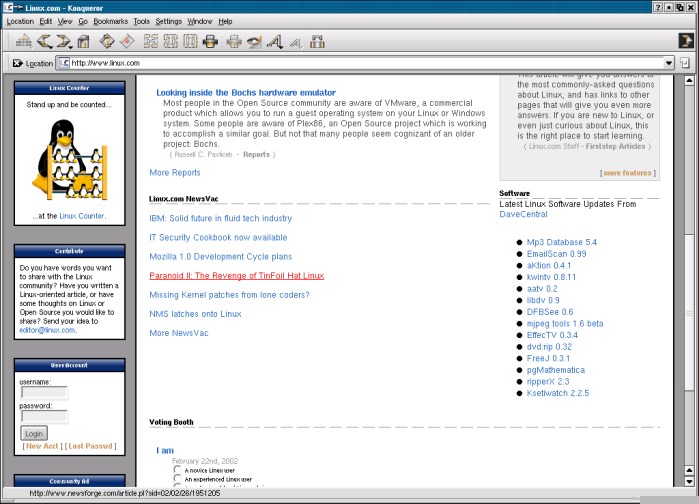Image resolution: width=699 pixels, height=504 pixels.
Task: Expand the location URL history dropdown
Action: click(668, 63)
